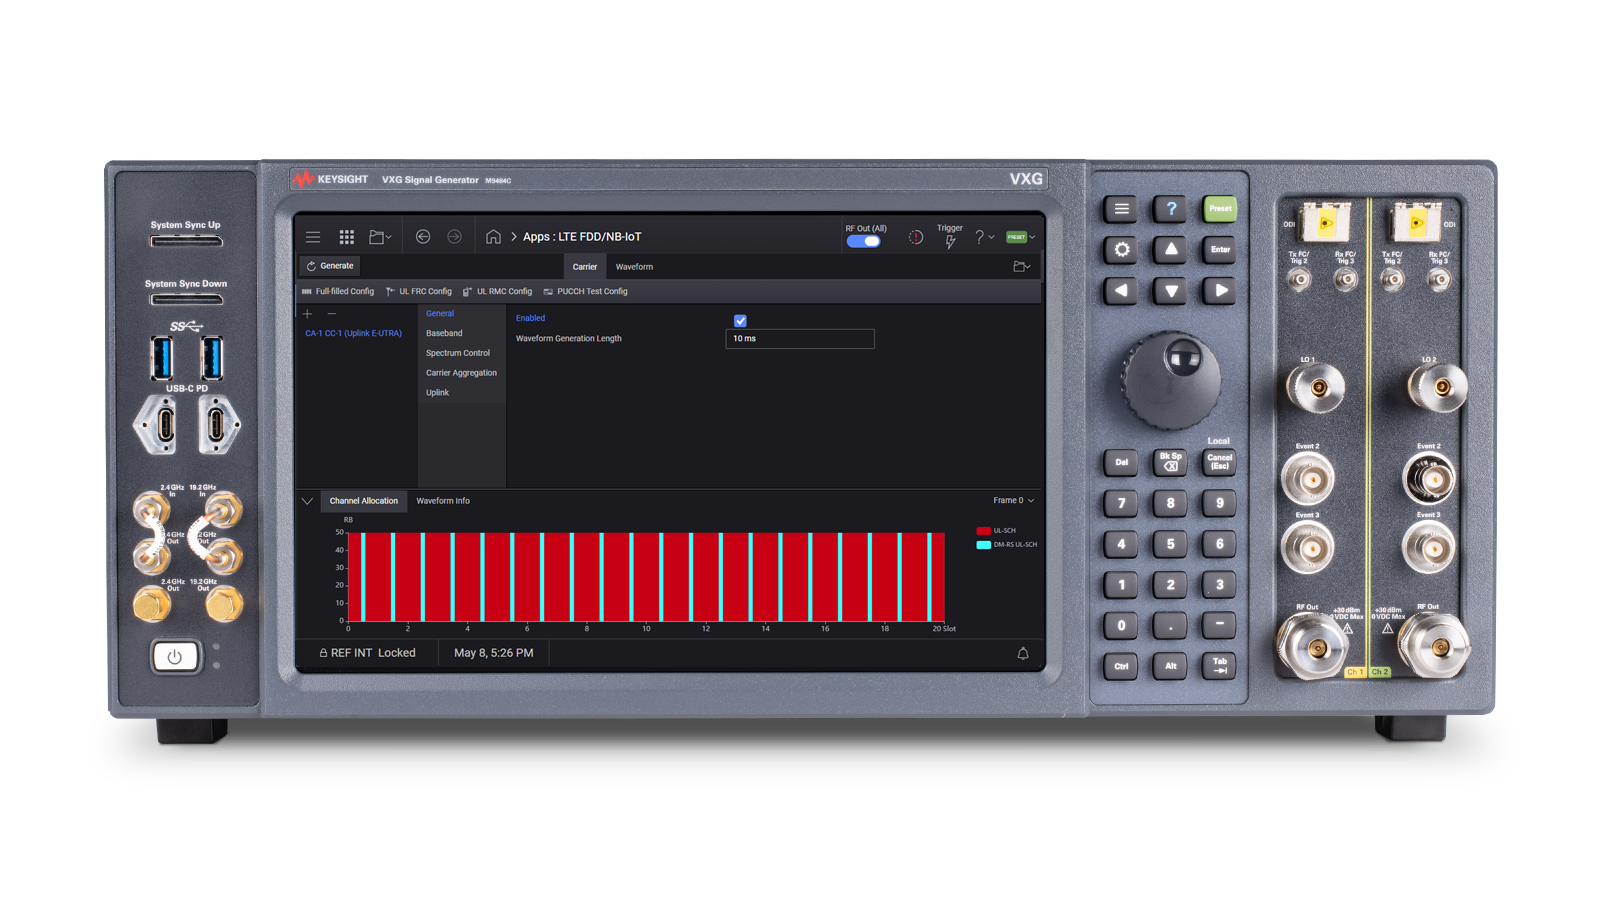Open the folder dropdown beside Waveform tab
The image size is (1600, 900).
click(1021, 267)
